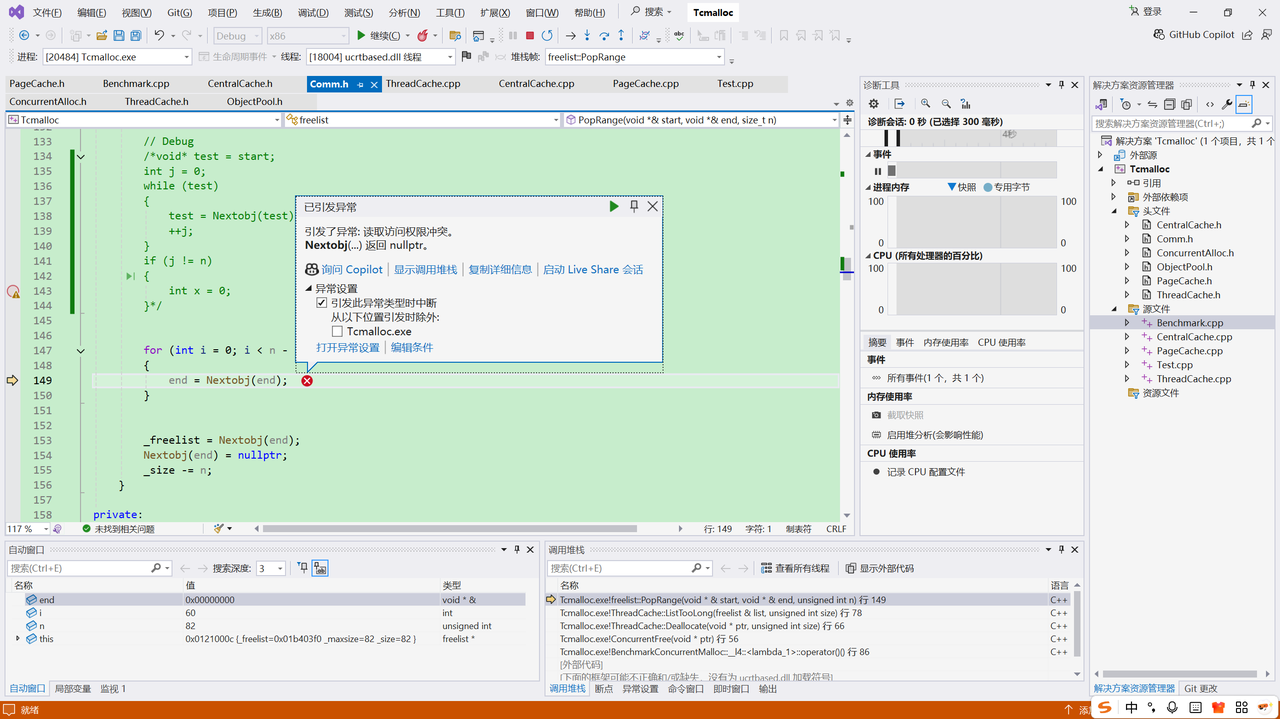Check the Tcmalloc.exe exception exclusion checkbox
This screenshot has width=1280, height=719.
coord(337,331)
